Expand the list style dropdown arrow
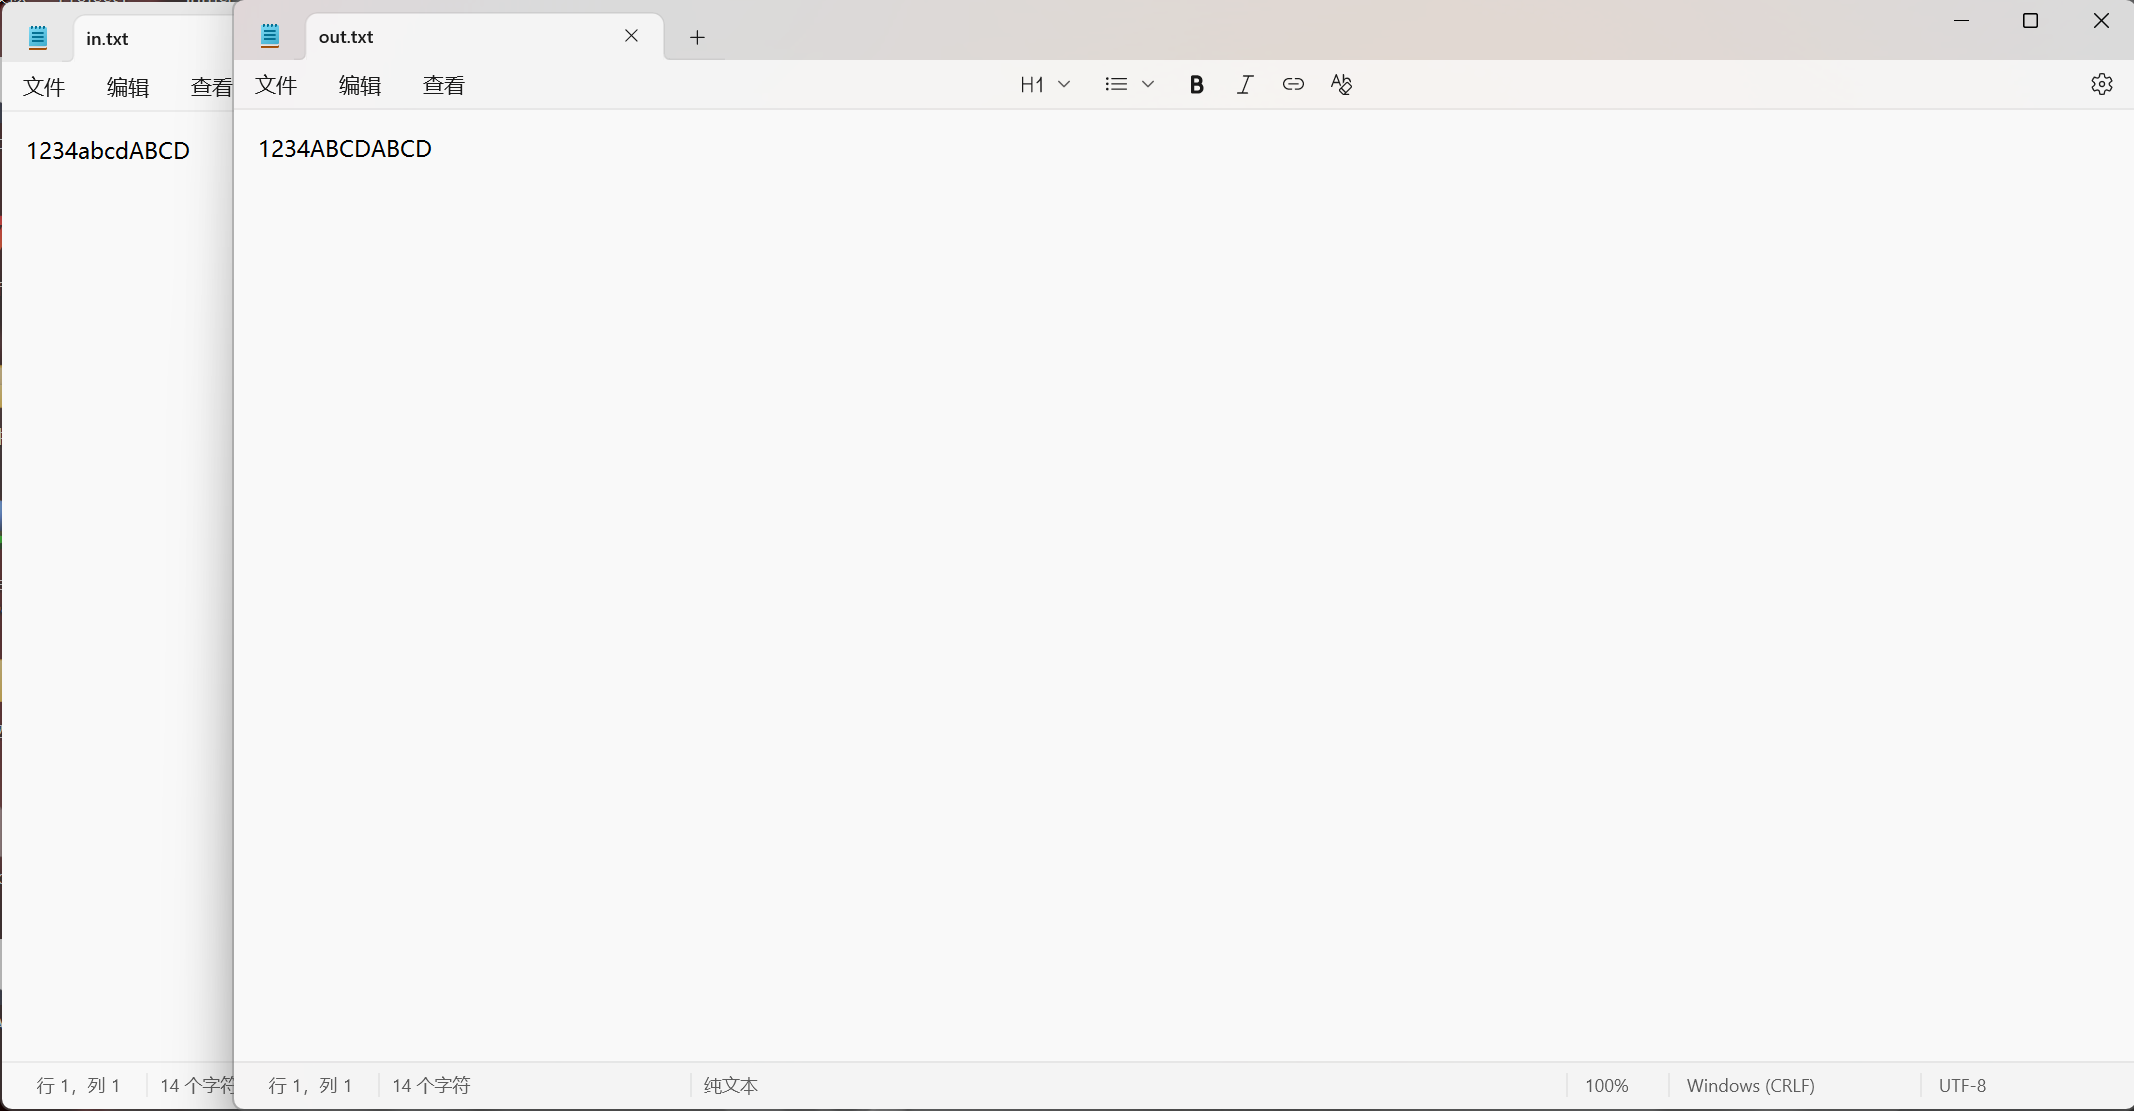 [1148, 85]
